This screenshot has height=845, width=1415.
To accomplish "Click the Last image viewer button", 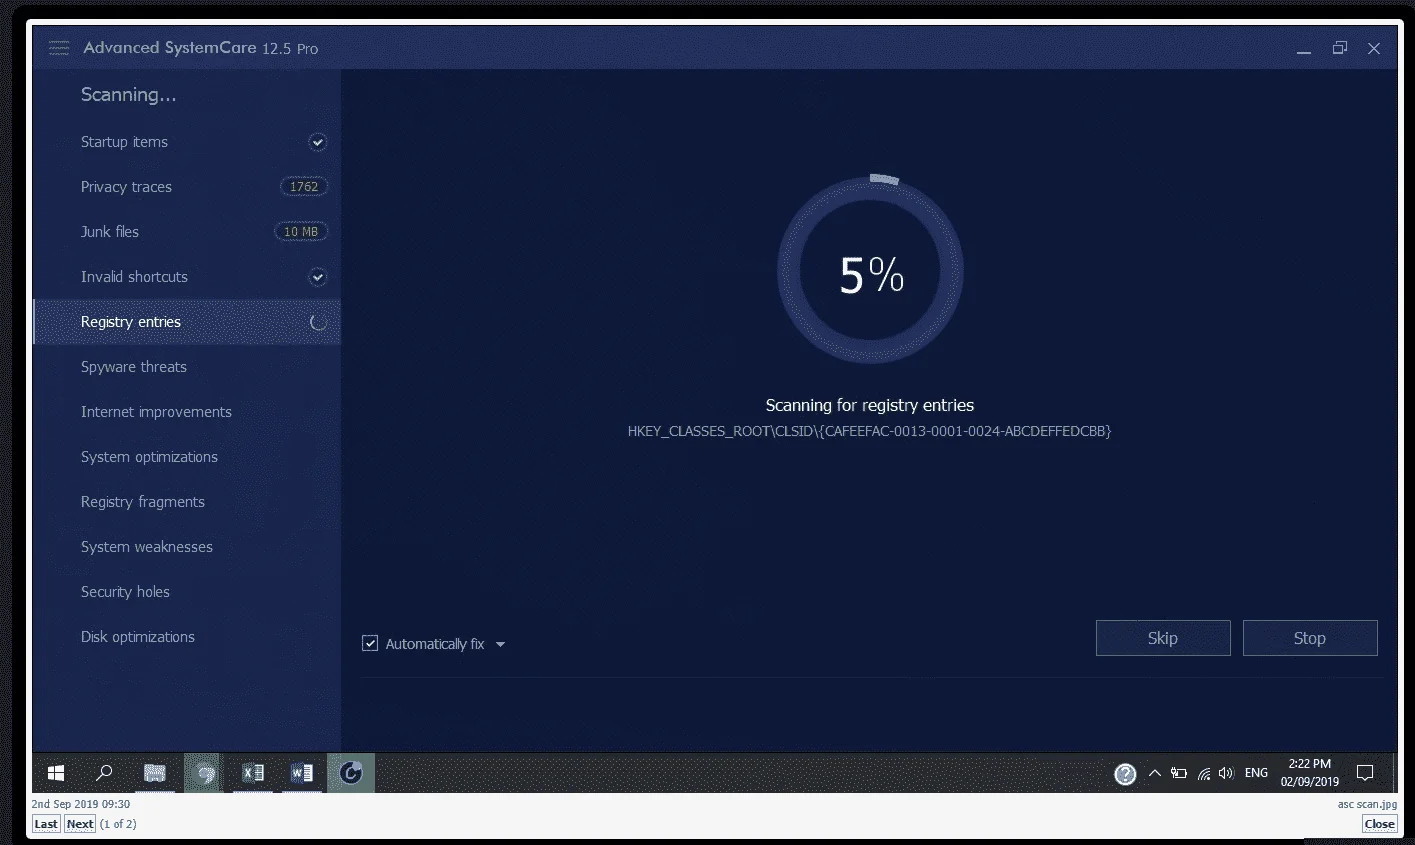I will click(x=46, y=824).
